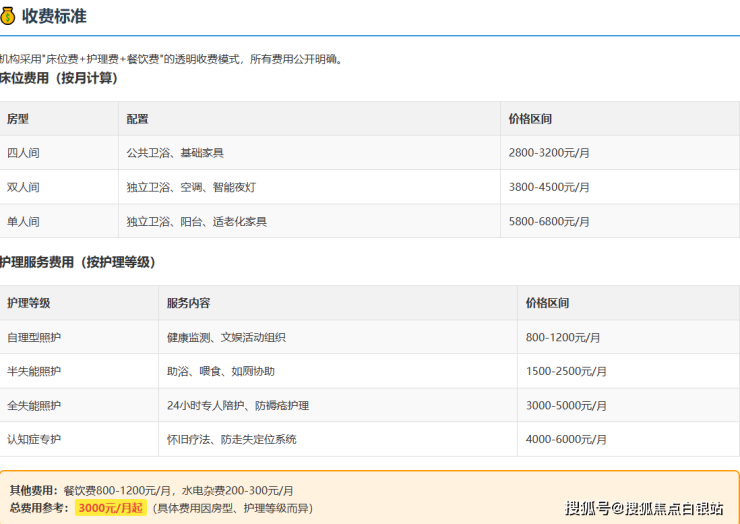Click the 4000-6000元/月 price cell

[x=566, y=440]
